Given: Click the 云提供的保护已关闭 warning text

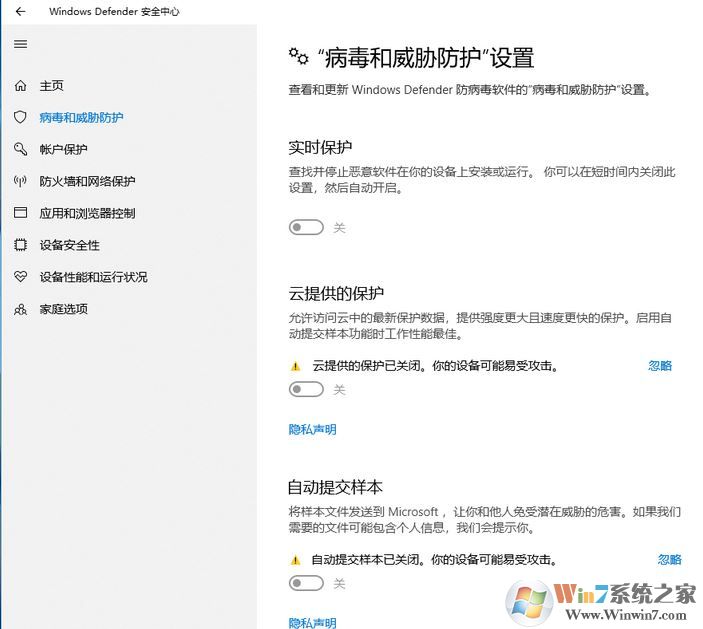Looking at the screenshot, I should pyautogui.click(x=435, y=366).
